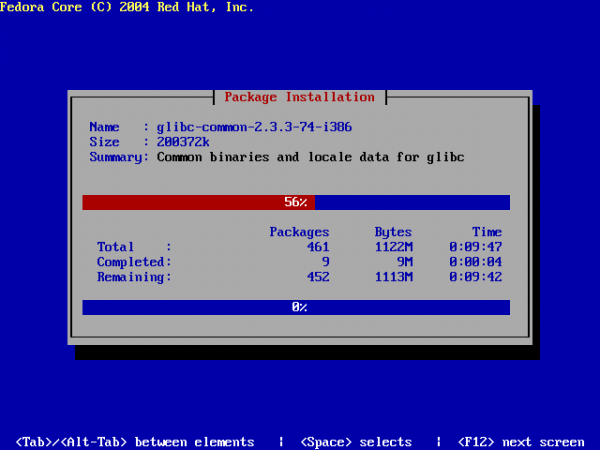Click the F12 next screen hint
Image resolution: width=600 pixels, height=450 pixels.
pyautogui.click(x=521, y=442)
